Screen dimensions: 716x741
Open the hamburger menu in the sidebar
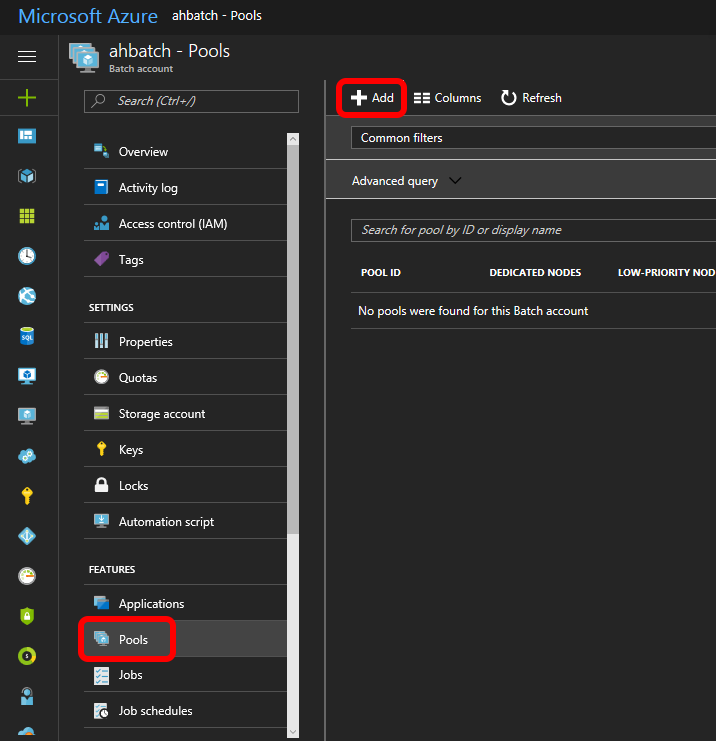27,57
